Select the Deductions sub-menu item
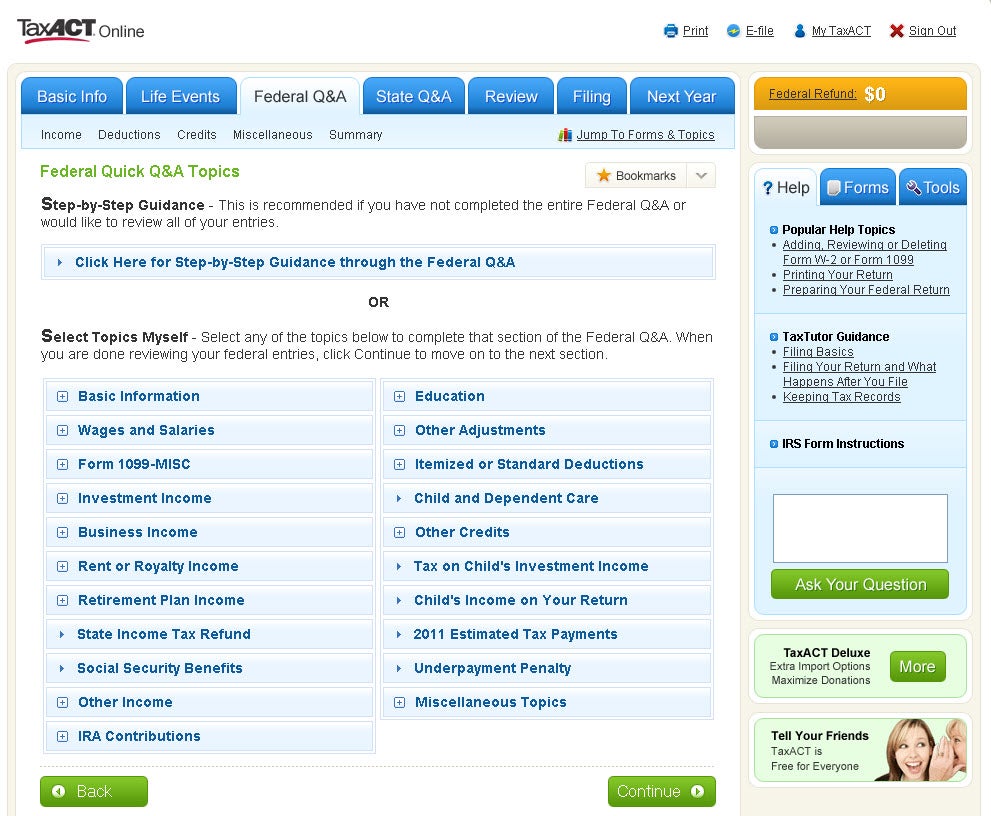This screenshot has width=991, height=816. 129,135
